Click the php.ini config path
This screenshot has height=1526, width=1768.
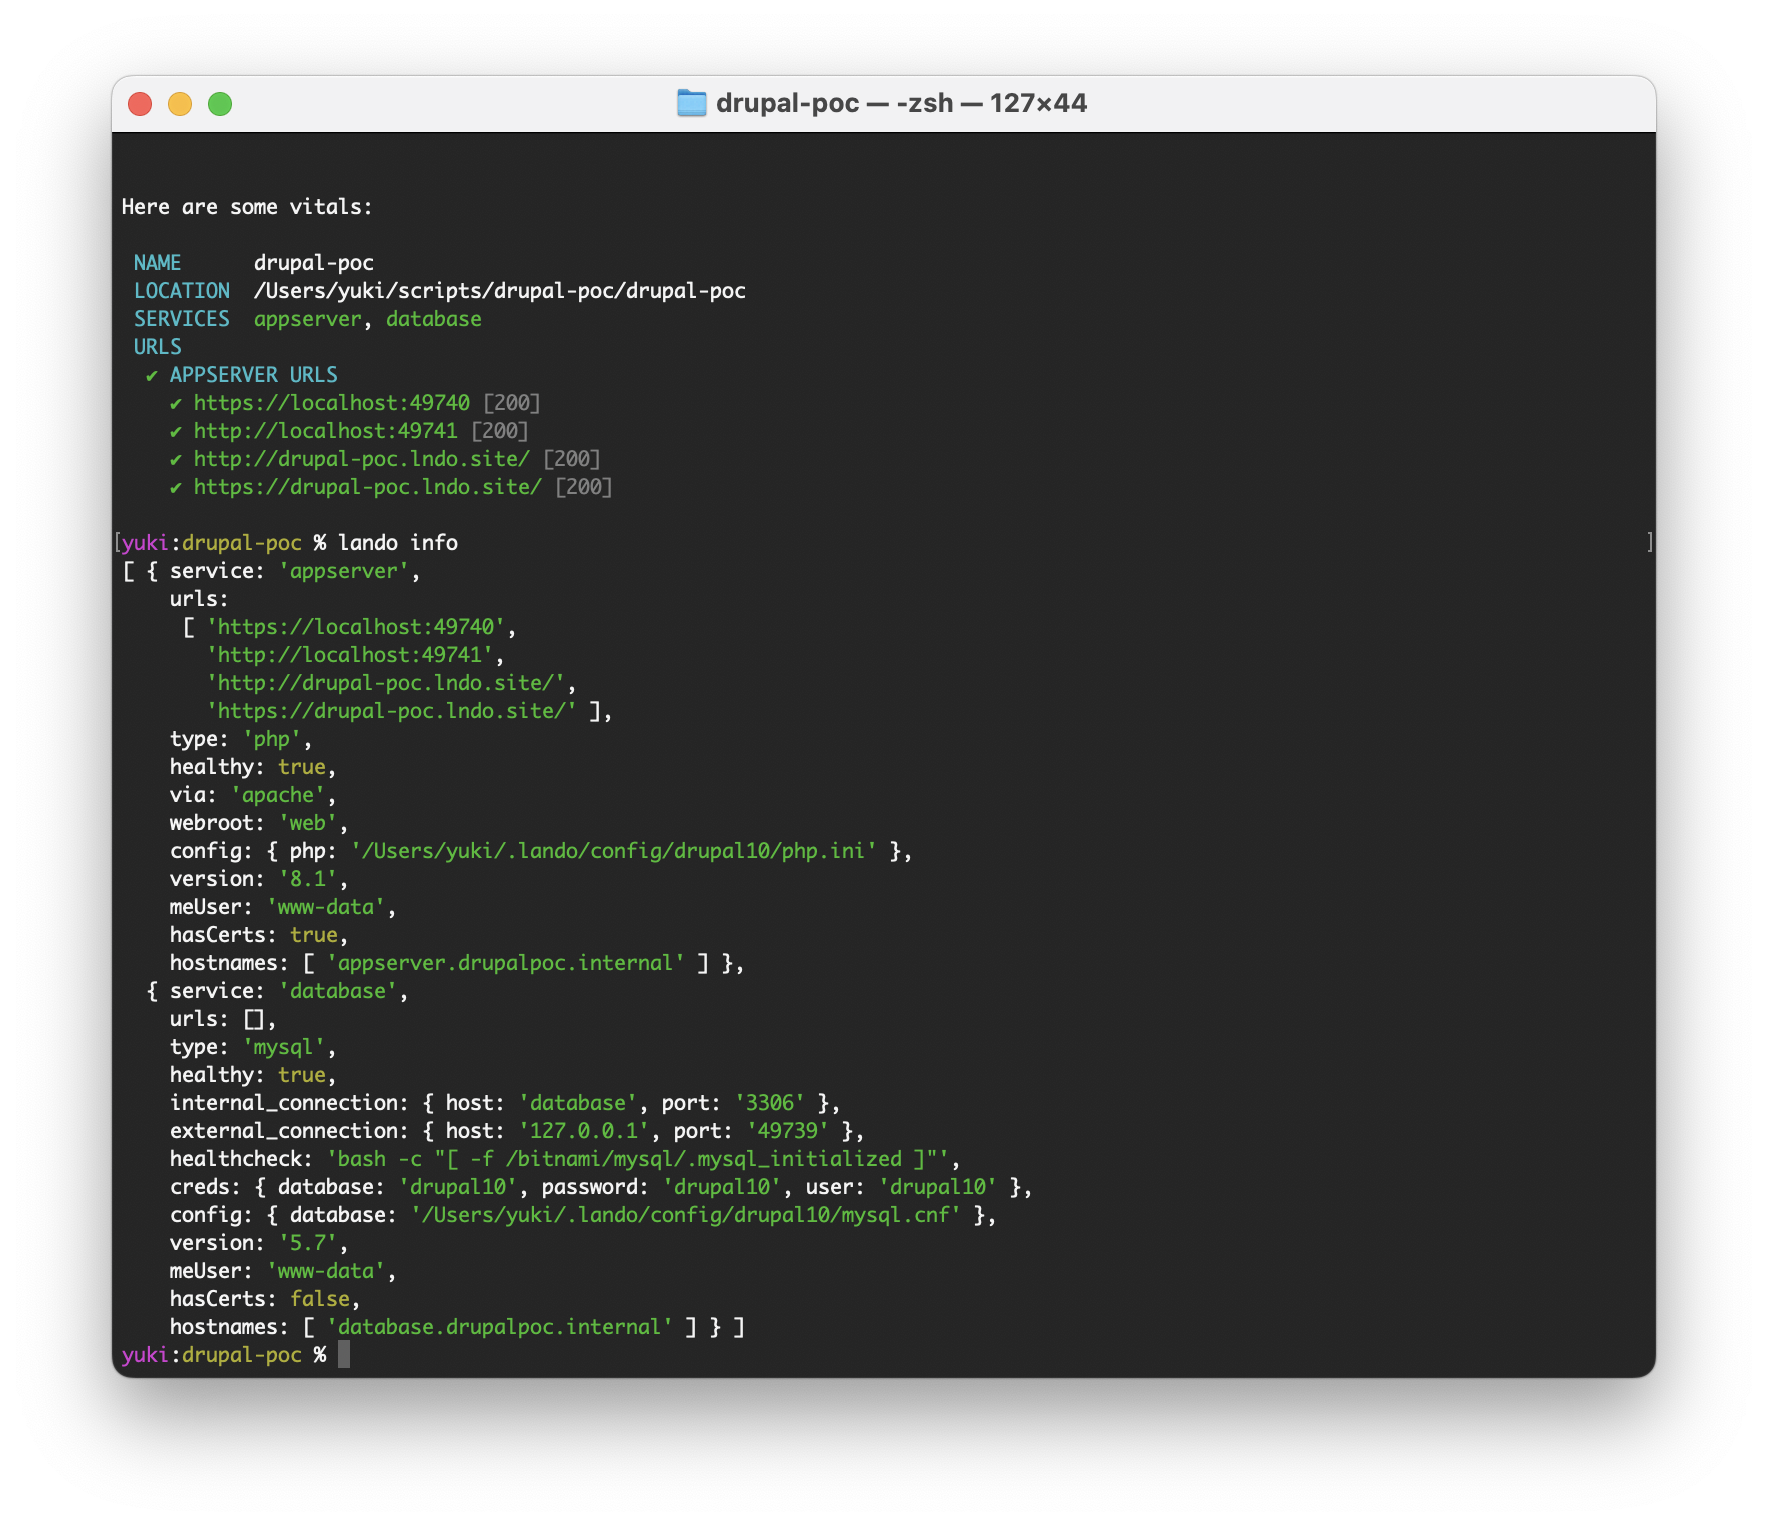point(614,851)
